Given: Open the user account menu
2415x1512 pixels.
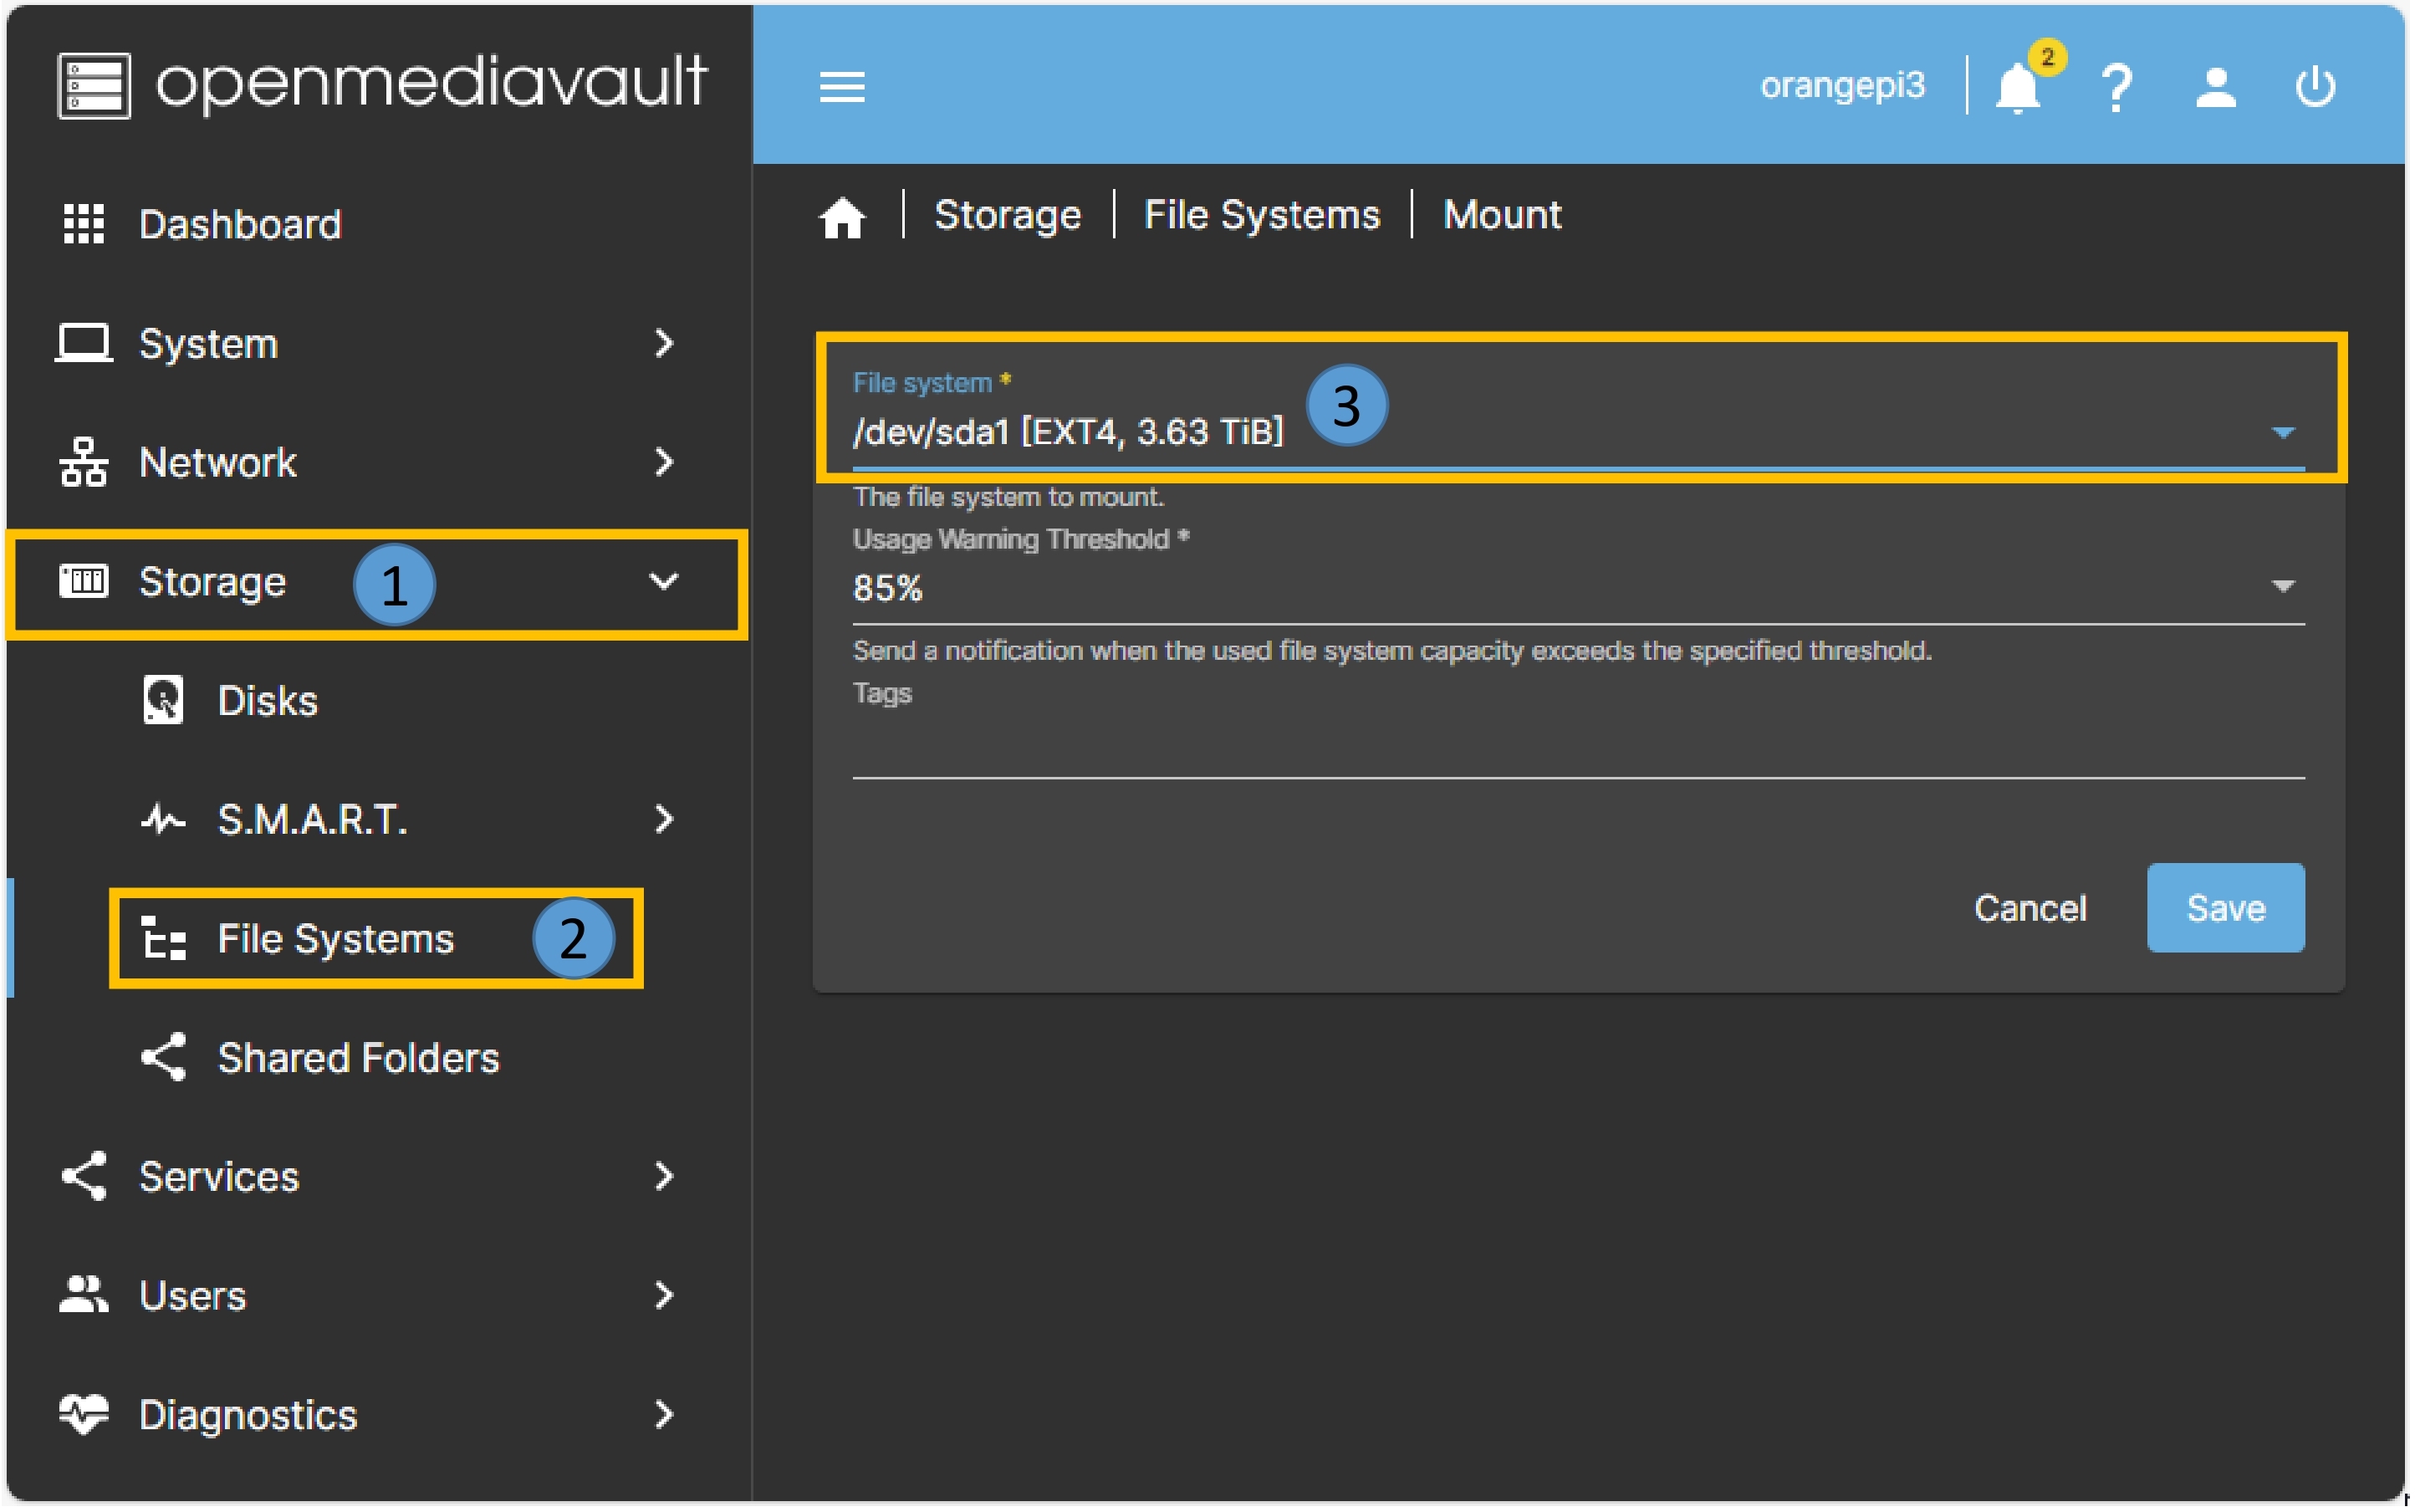Looking at the screenshot, I should tap(2218, 87).
